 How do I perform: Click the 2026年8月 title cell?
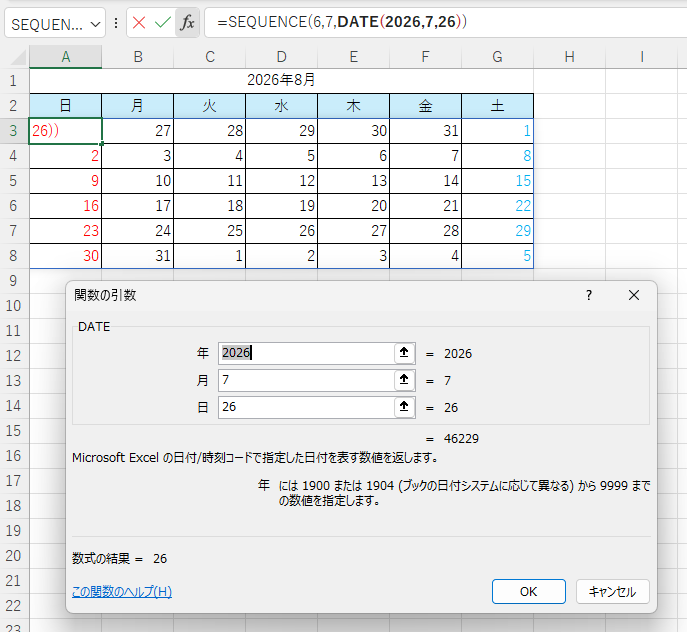[281, 80]
